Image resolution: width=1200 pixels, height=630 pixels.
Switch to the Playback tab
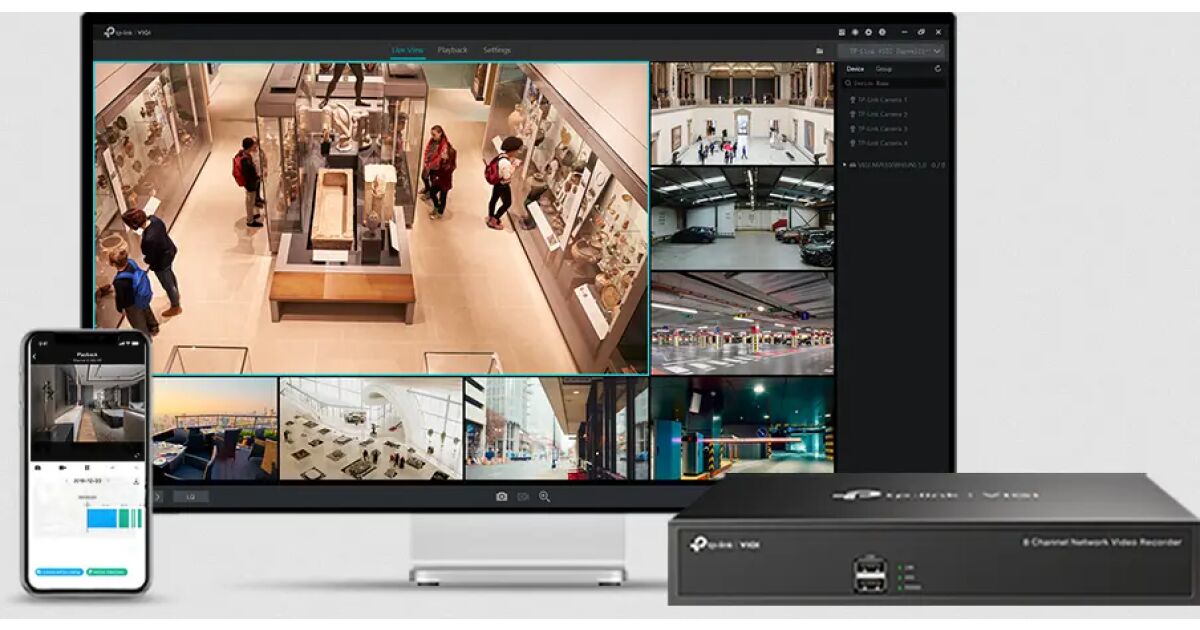click(x=452, y=50)
